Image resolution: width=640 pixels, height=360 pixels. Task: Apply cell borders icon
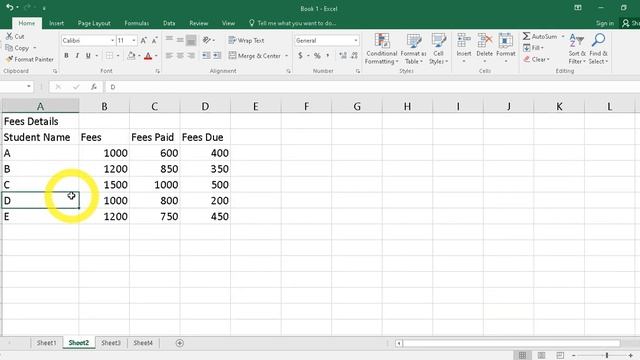coord(109,56)
